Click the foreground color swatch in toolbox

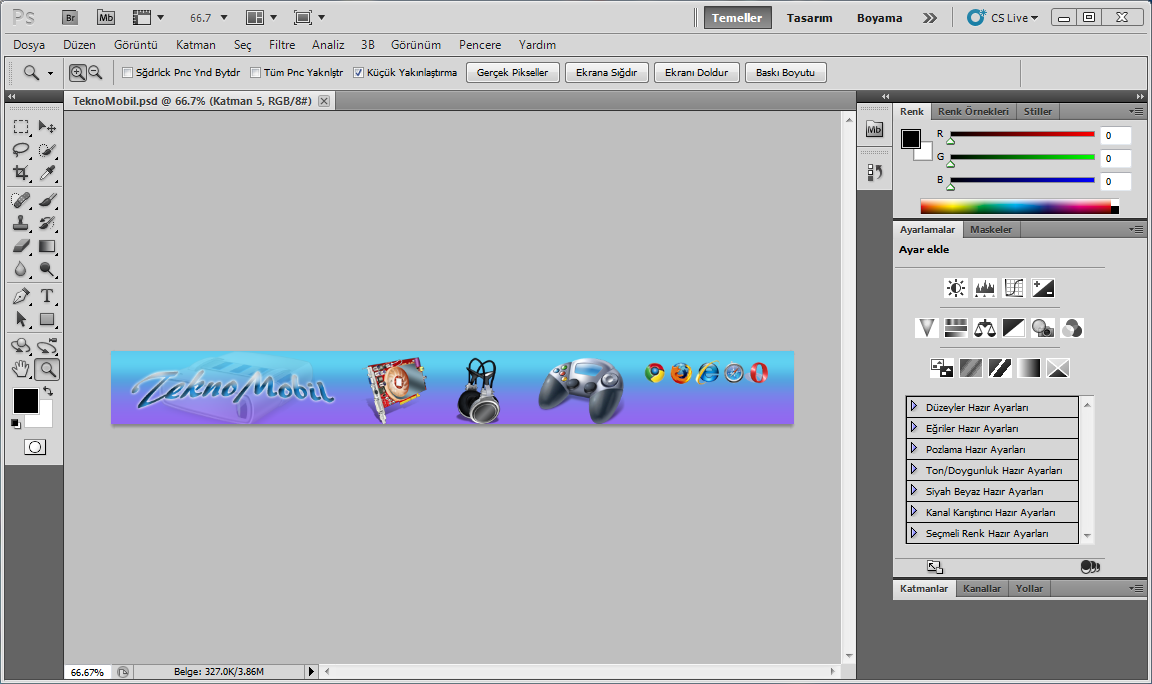point(24,400)
